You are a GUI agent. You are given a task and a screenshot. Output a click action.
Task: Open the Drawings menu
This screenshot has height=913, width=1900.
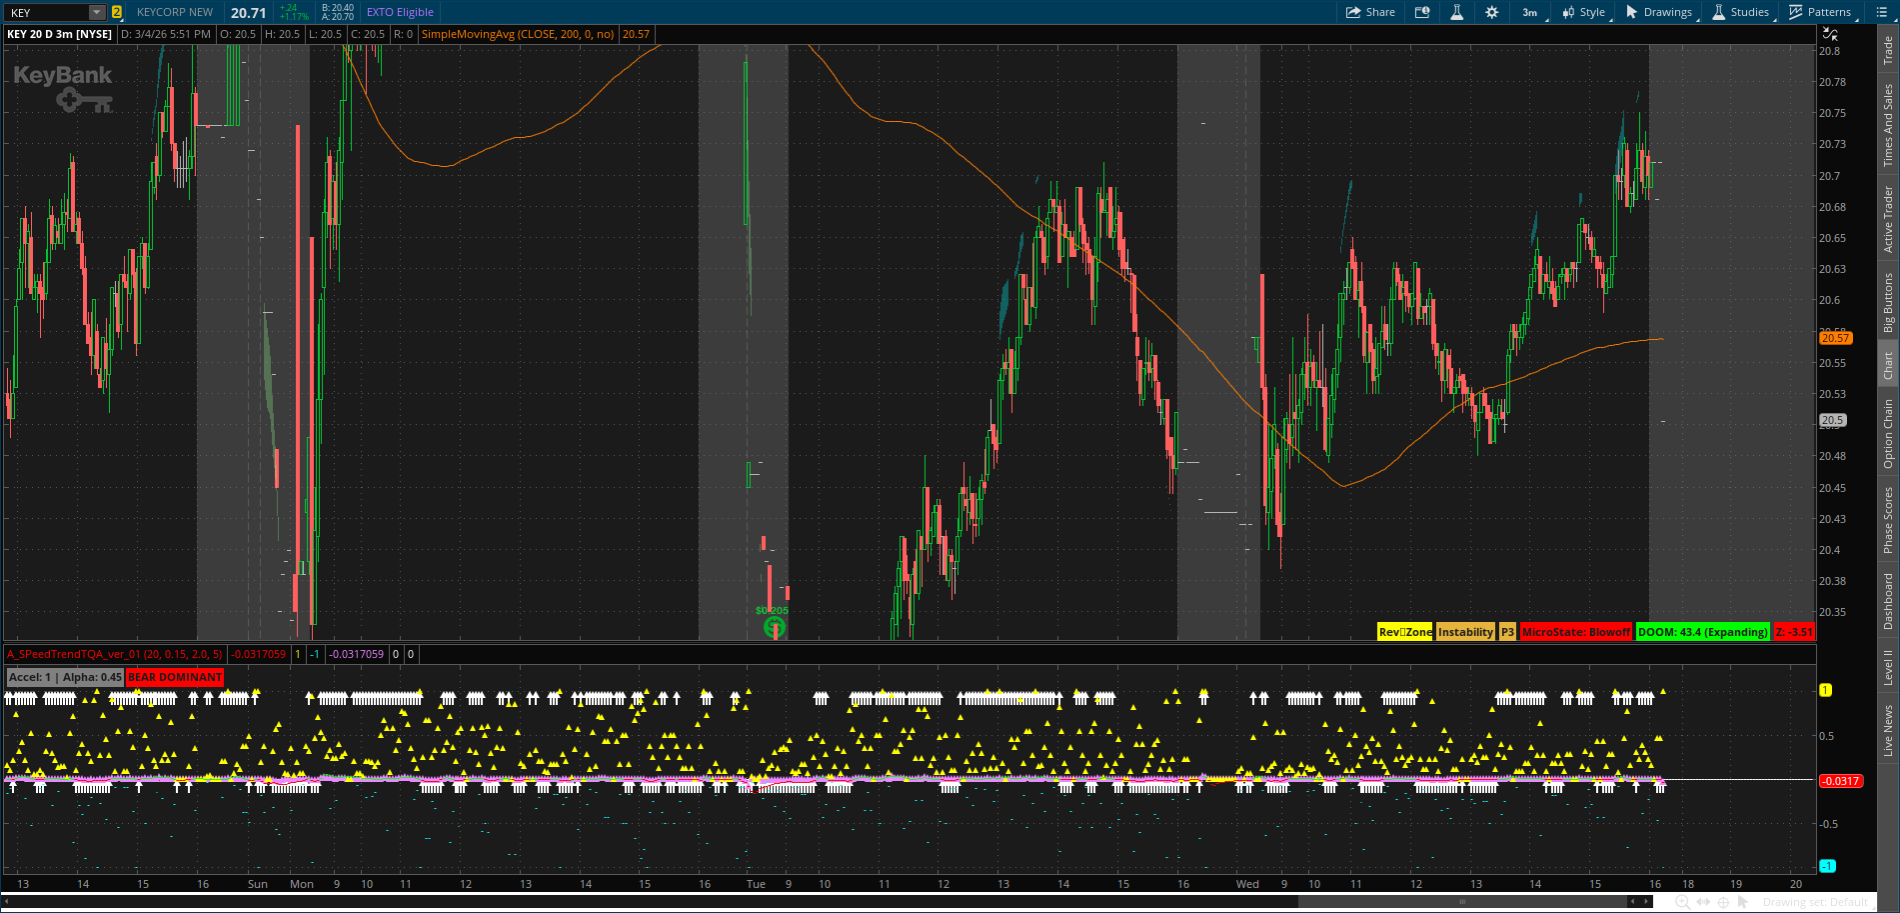point(1659,12)
